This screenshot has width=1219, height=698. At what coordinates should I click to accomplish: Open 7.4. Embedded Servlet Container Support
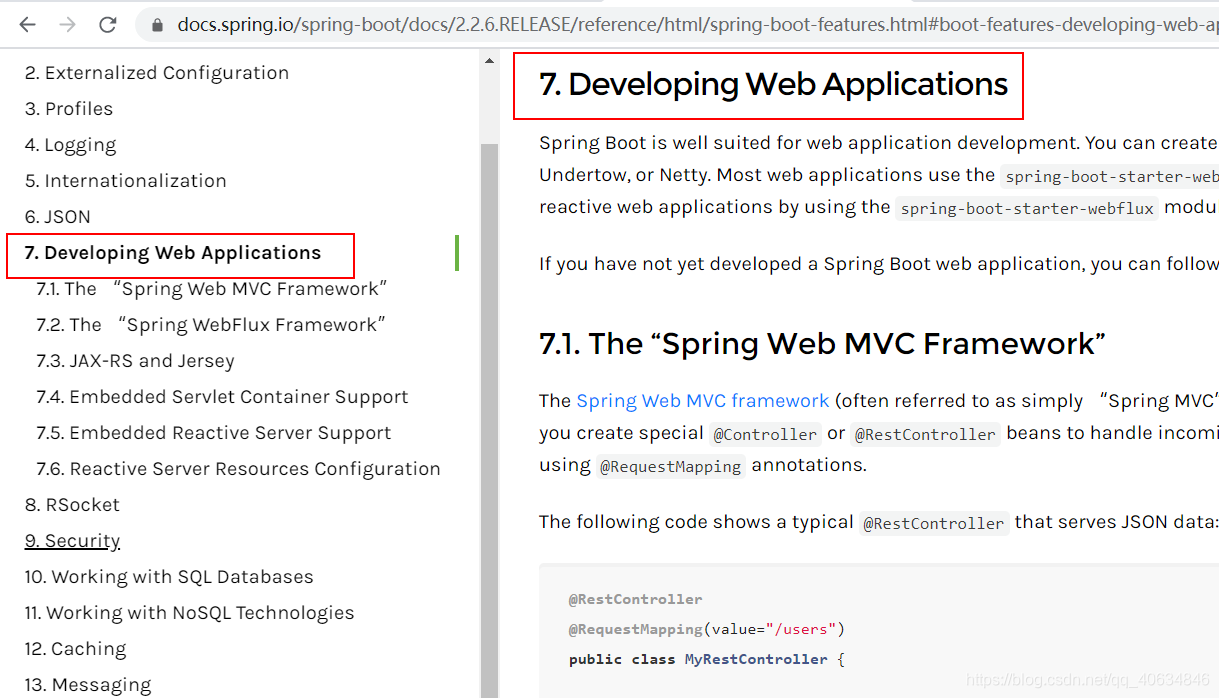222,397
